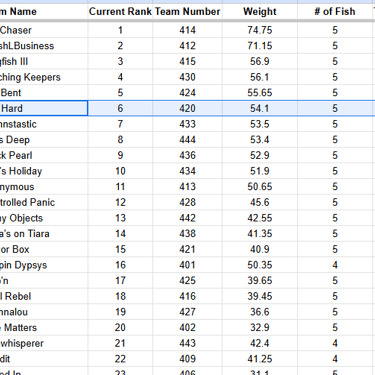Click rank 10 cell

click(x=120, y=171)
